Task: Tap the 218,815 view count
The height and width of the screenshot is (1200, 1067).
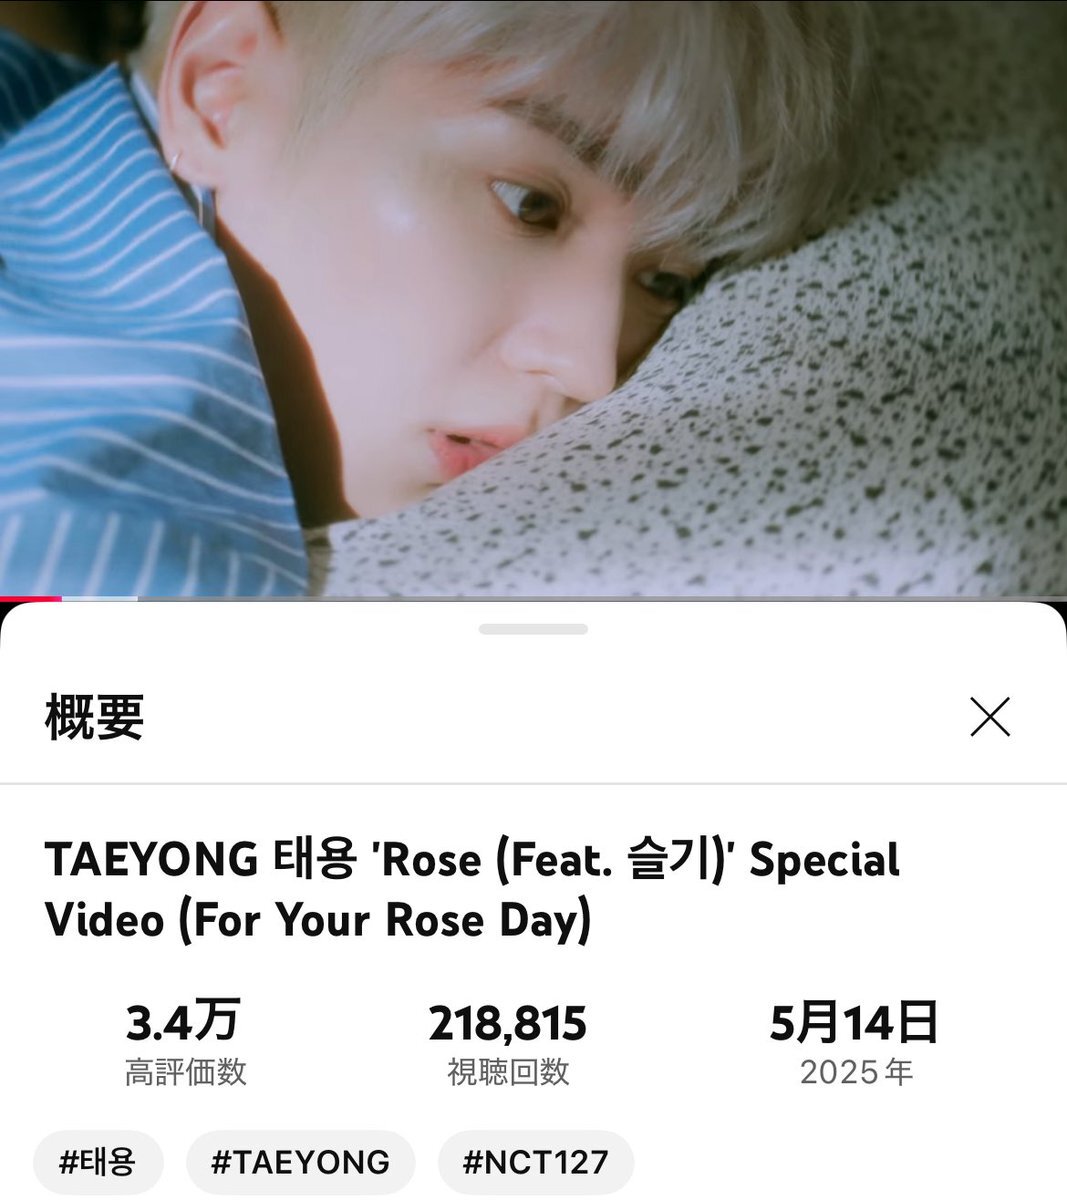Action: coord(508,1023)
